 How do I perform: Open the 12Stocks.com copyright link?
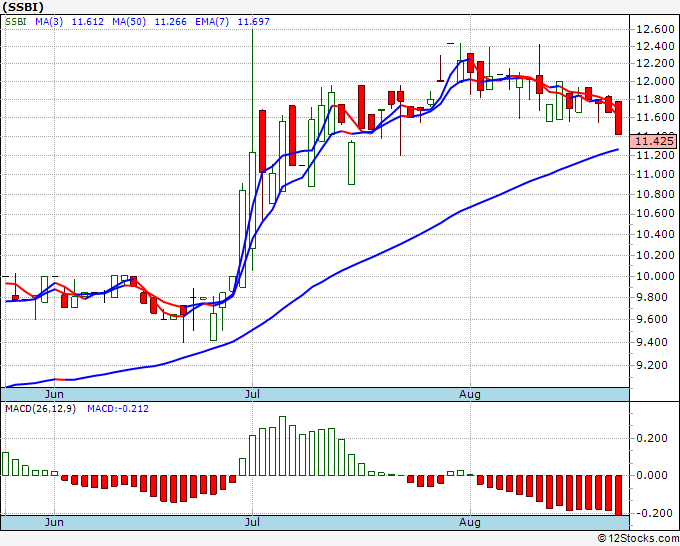tap(638, 539)
